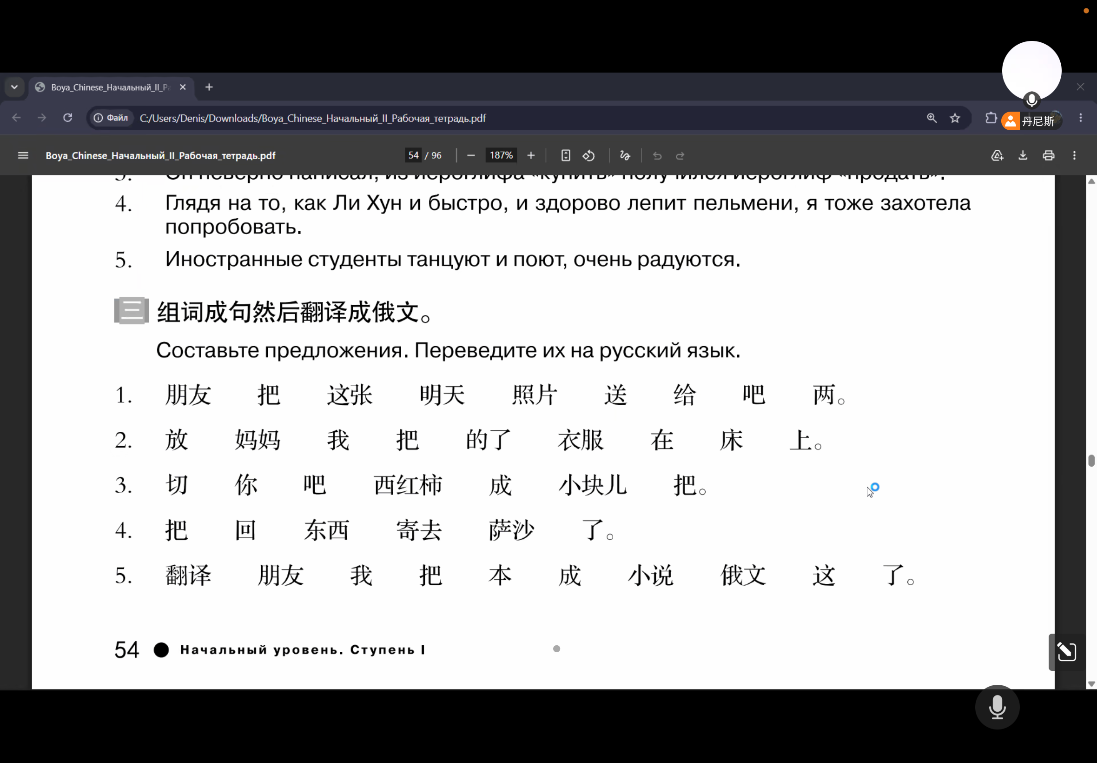Image resolution: width=1097 pixels, height=763 pixels.
Task: Click the word 照片 in line 1
Action: click(535, 395)
